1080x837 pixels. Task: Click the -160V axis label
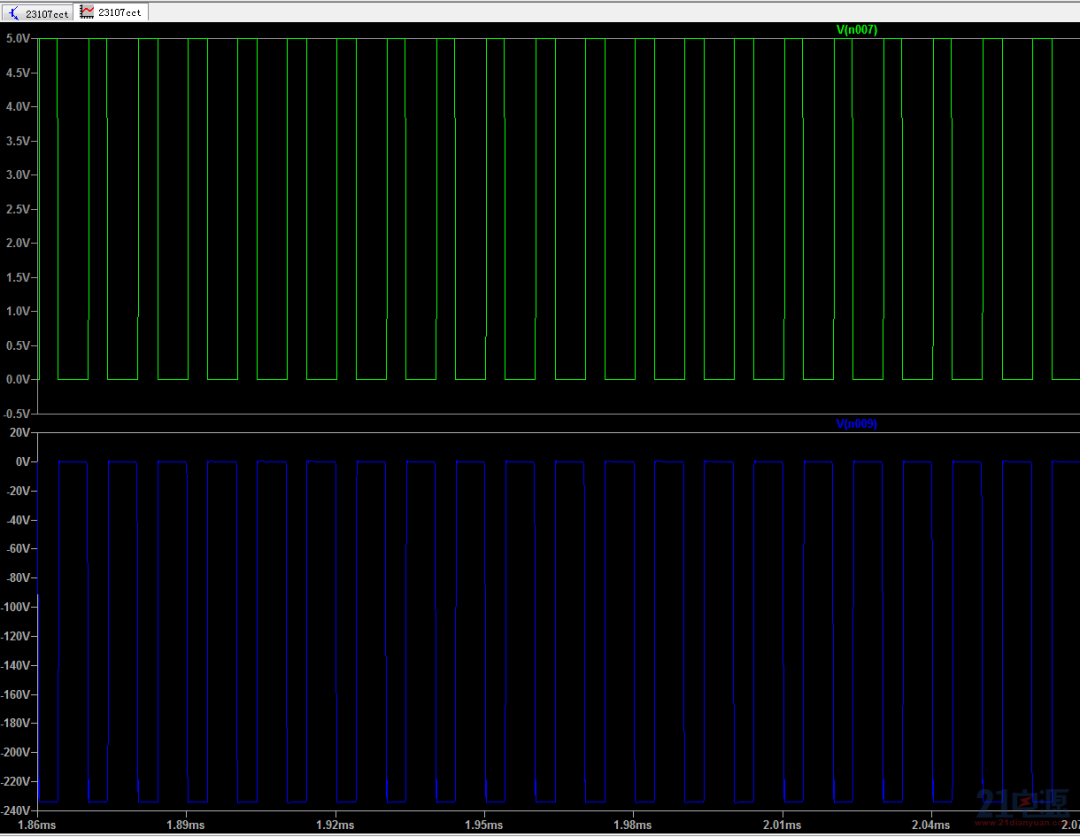point(16,694)
